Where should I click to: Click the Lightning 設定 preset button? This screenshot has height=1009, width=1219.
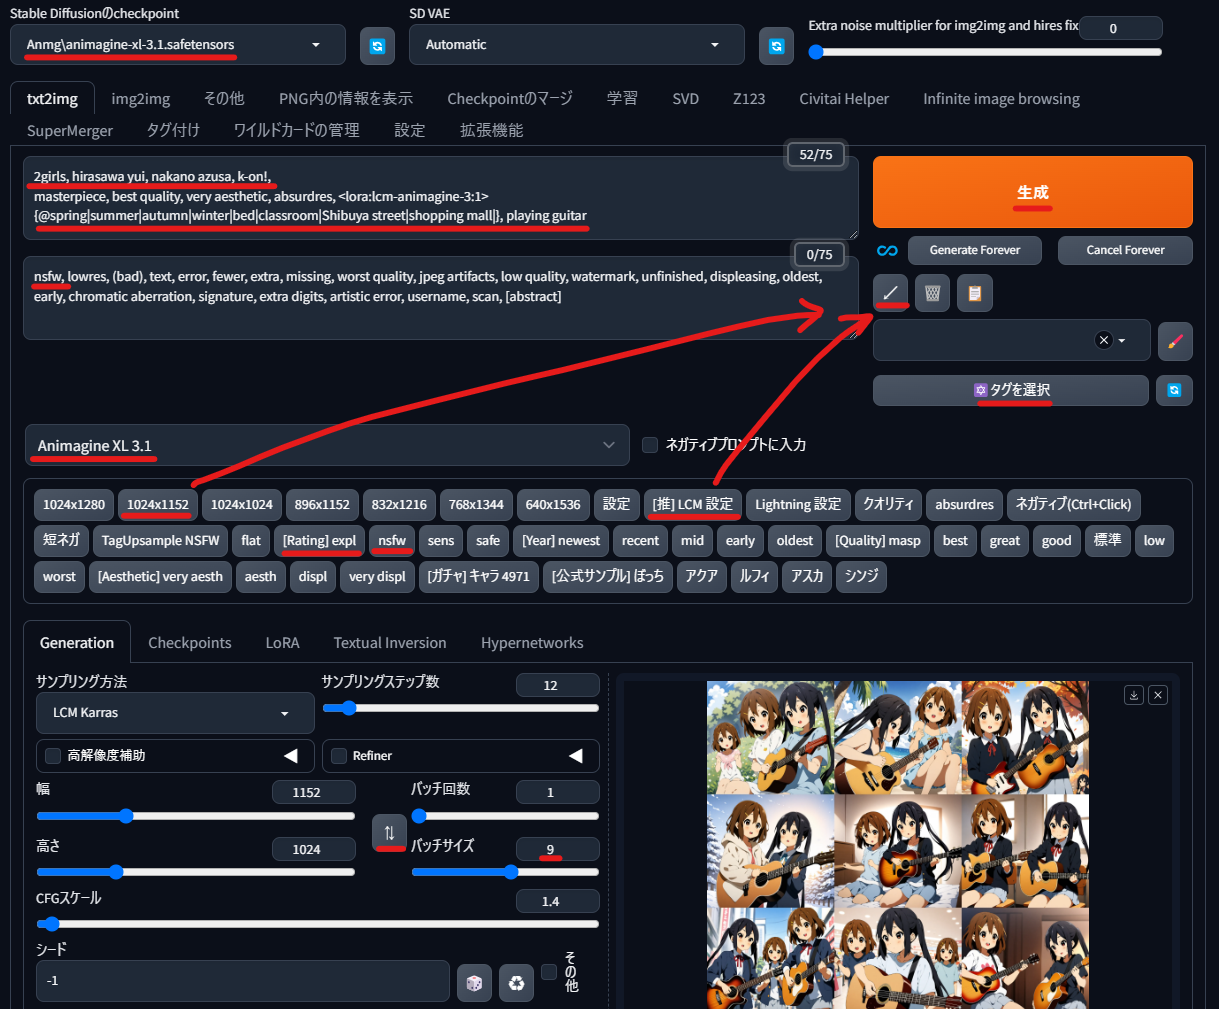coord(798,505)
